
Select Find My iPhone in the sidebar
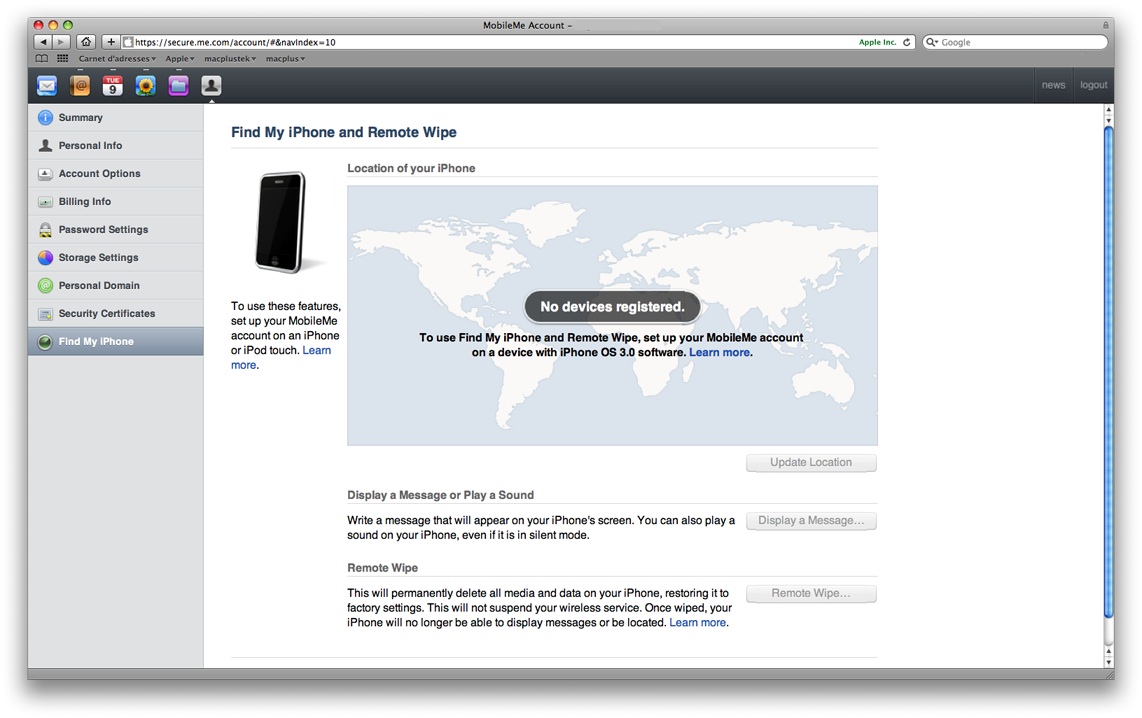(116, 342)
